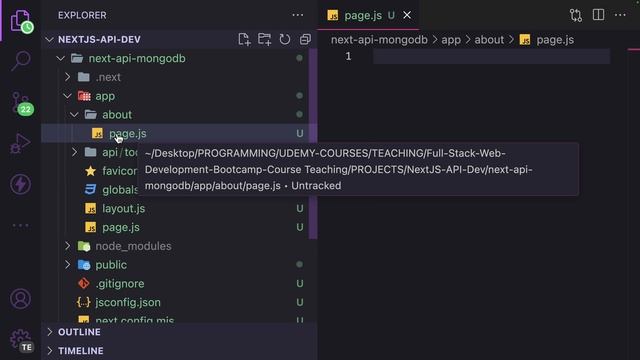Open changes compare icon in editor toolbar
The image size is (640, 360).
click(576, 15)
